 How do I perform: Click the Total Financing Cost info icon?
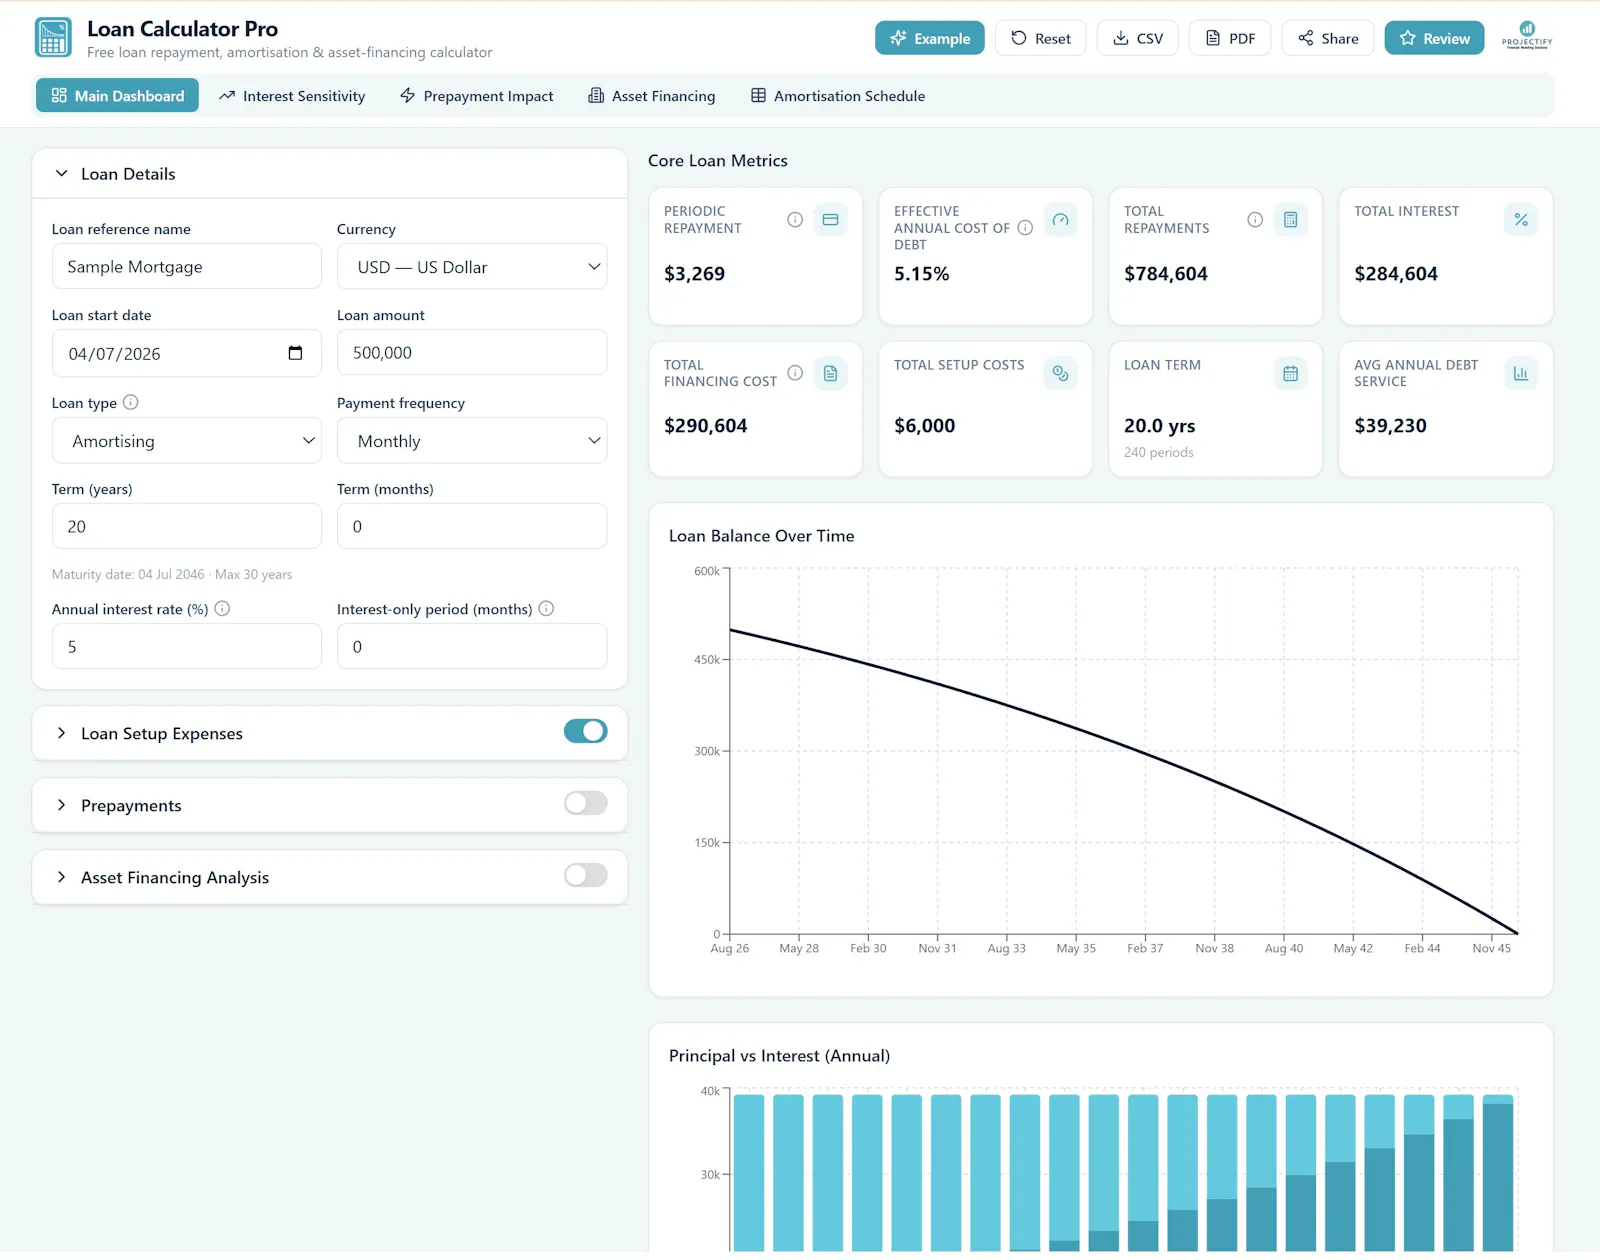coord(795,373)
